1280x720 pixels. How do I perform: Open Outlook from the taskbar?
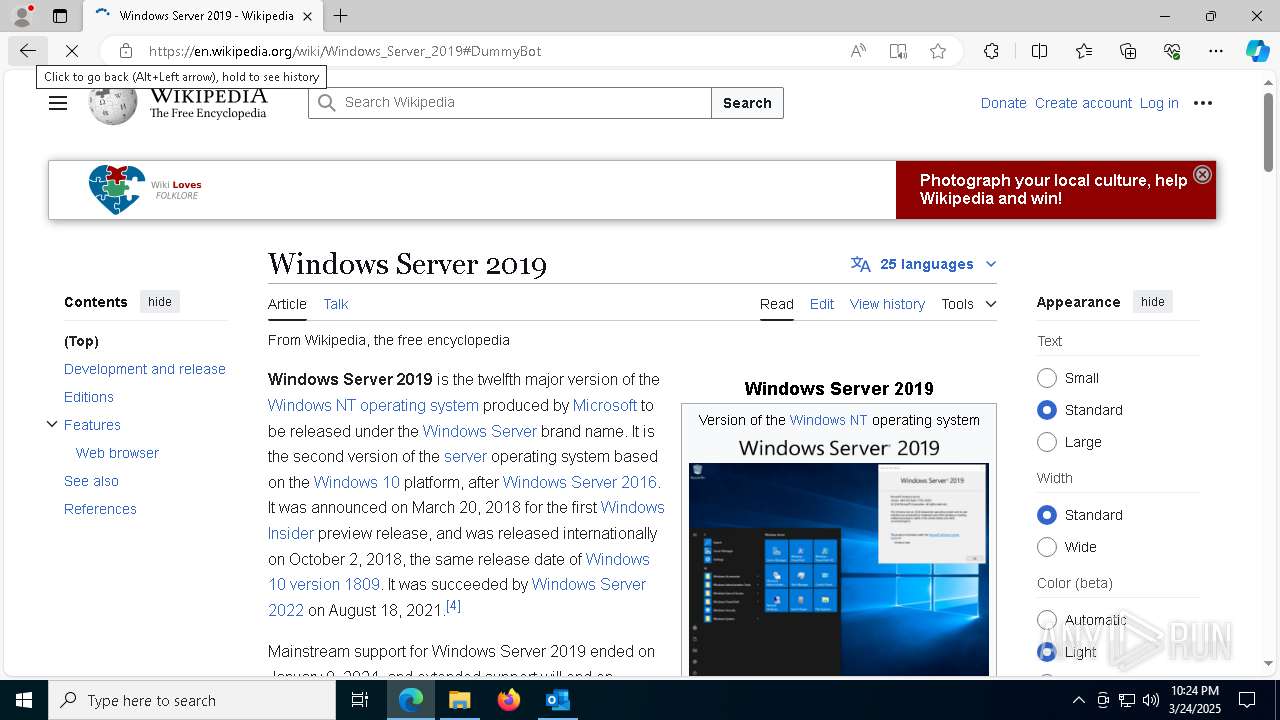(x=557, y=700)
